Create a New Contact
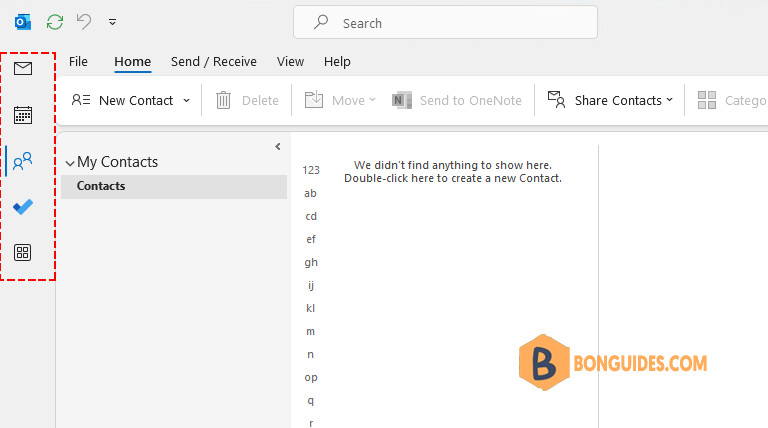Image resolution: width=768 pixels, height=428 pixels. [x=122, y=100]
